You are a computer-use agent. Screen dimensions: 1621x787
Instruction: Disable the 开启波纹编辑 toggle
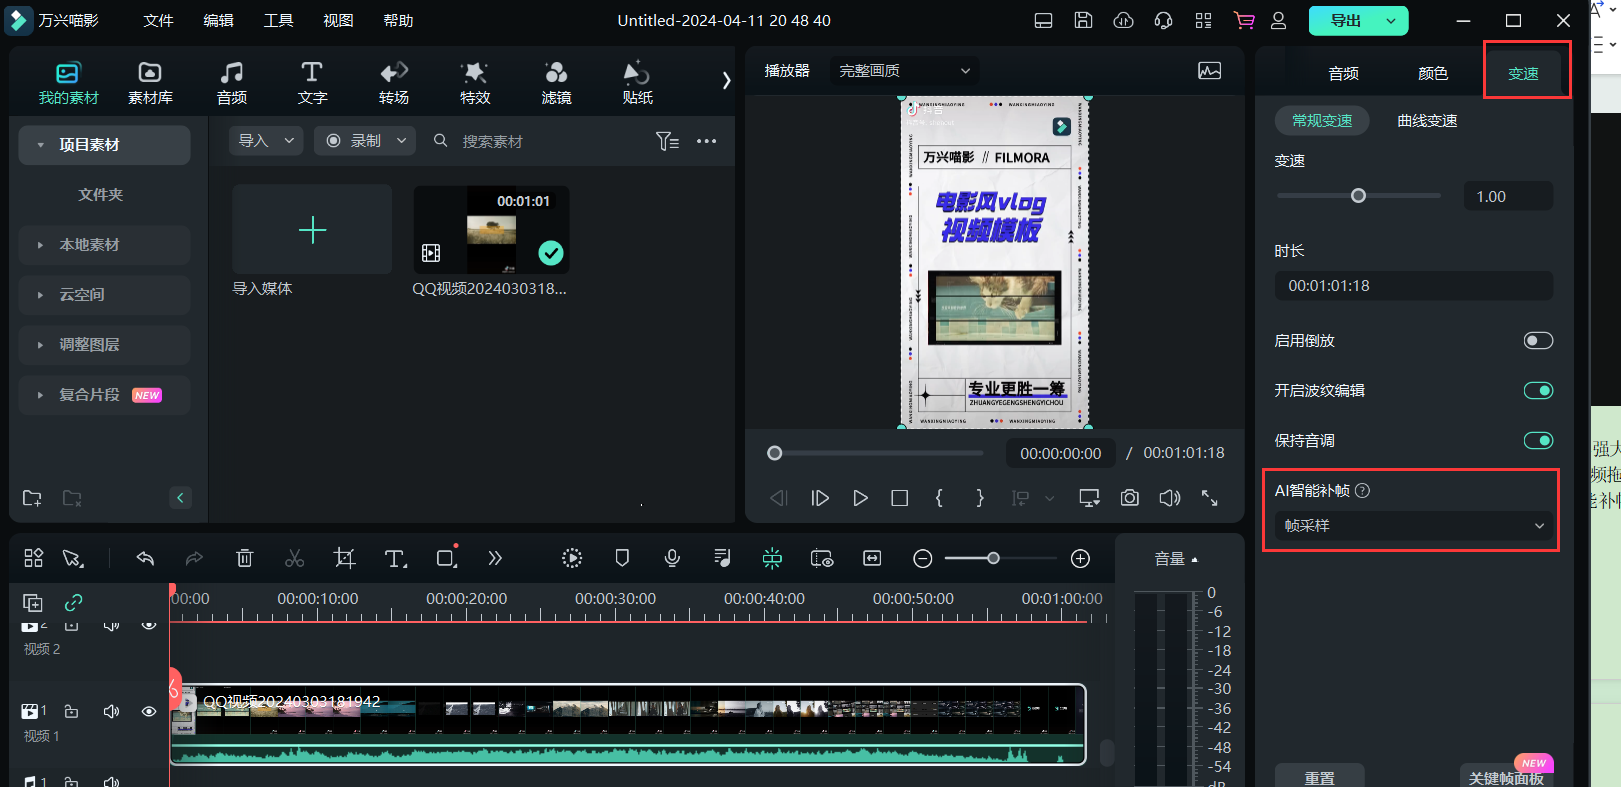click(1537, 391)
